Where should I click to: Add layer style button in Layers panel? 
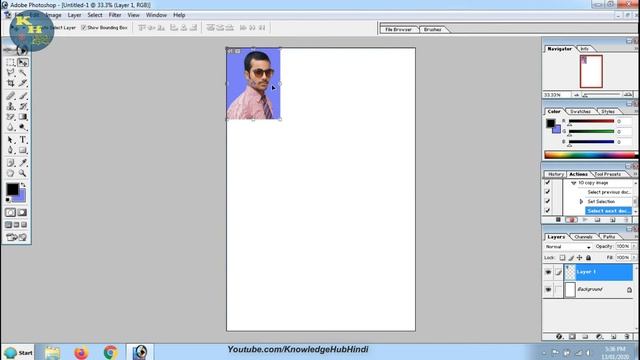pyautogui.click(x=559, y=337)
